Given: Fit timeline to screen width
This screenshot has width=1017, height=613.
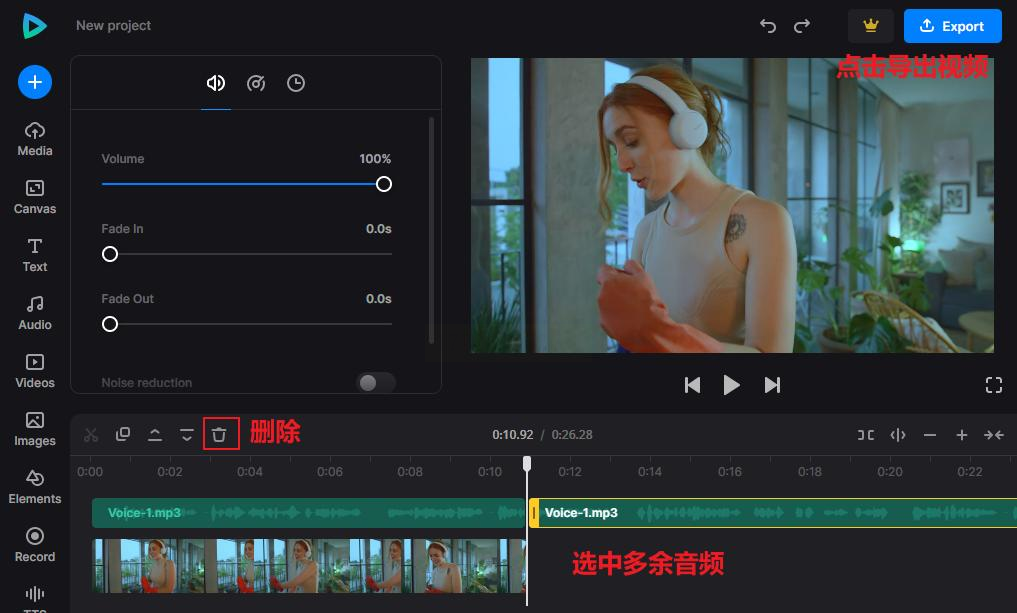Looking at the screenshot, I should 994,435.
